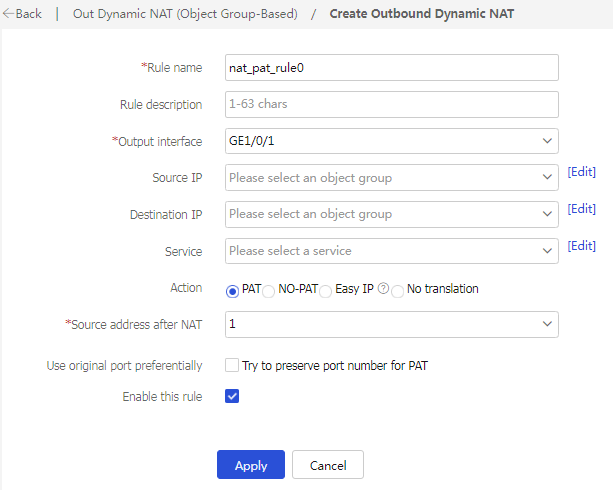613x490 pixels.
Task: Select the PAT action radio button
Action: click(x=232, y=291)
